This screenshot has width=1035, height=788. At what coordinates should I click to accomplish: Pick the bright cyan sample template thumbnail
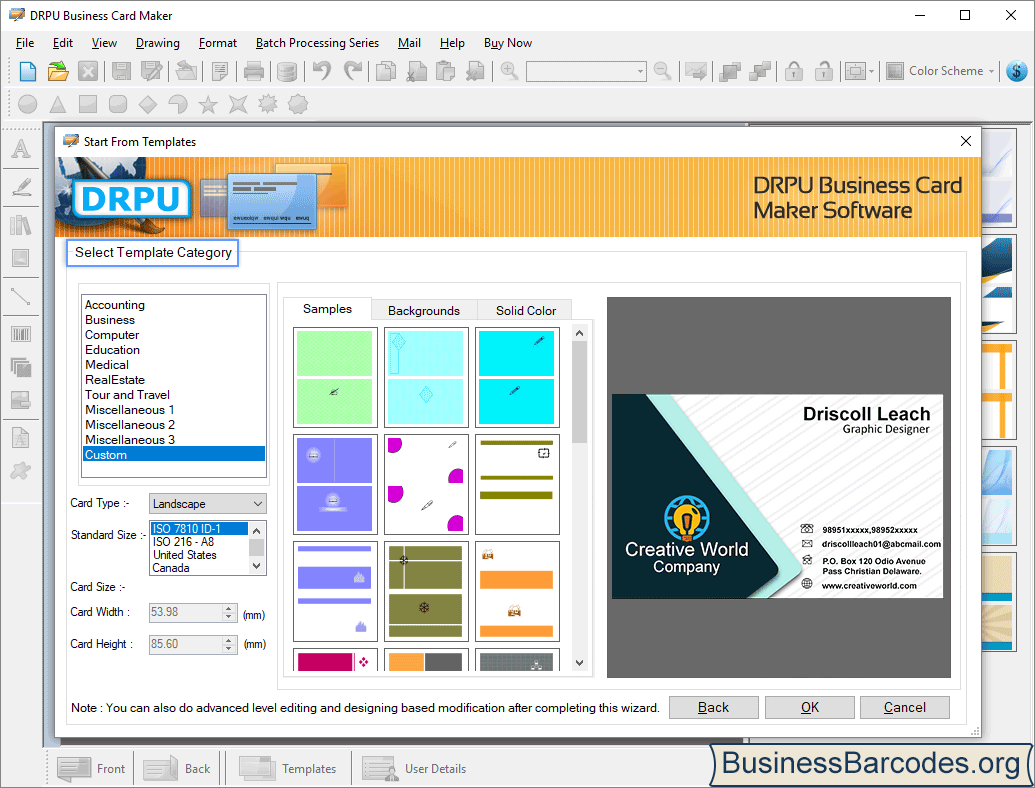point(517,378)
